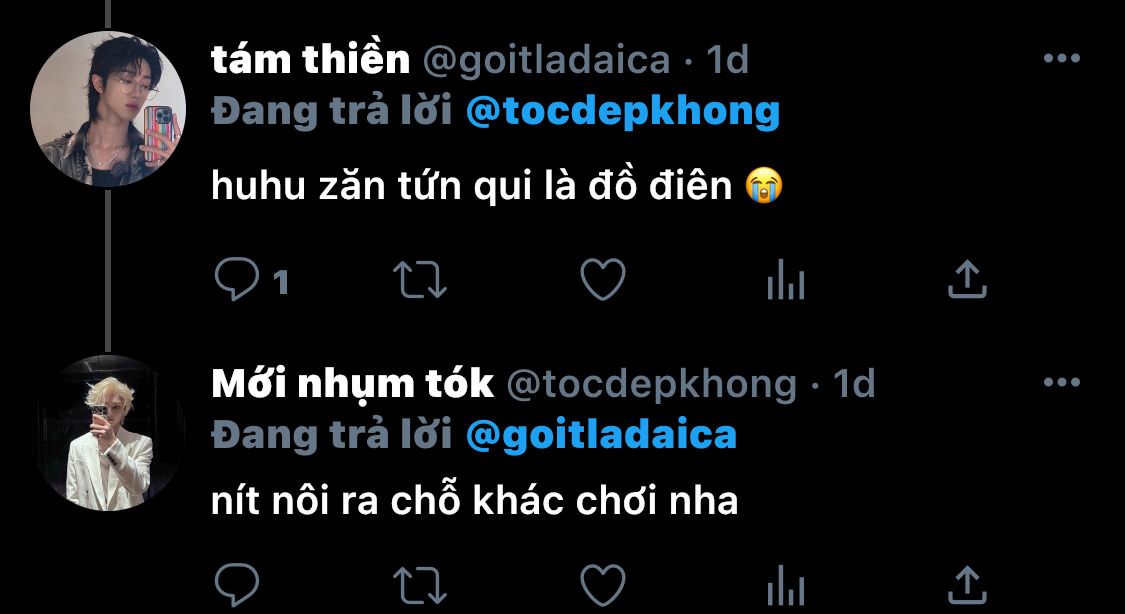Open tám thiền display name
Viewport: 1125px width, 614px height.
[x=310, y=60]
